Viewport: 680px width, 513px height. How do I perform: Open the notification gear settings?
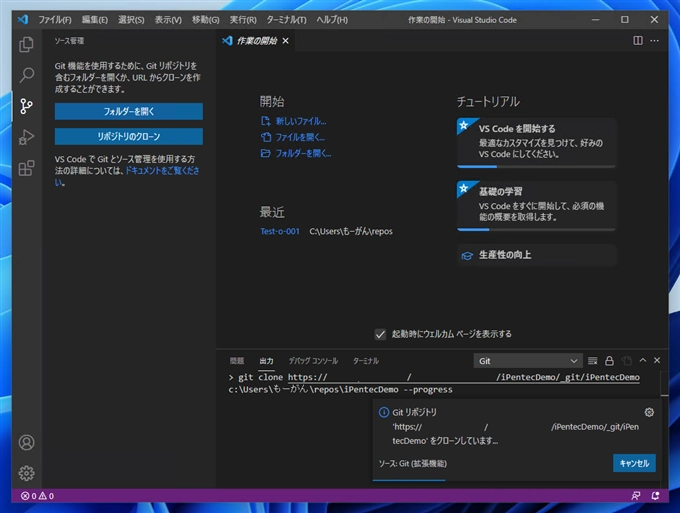coord(649,412)
